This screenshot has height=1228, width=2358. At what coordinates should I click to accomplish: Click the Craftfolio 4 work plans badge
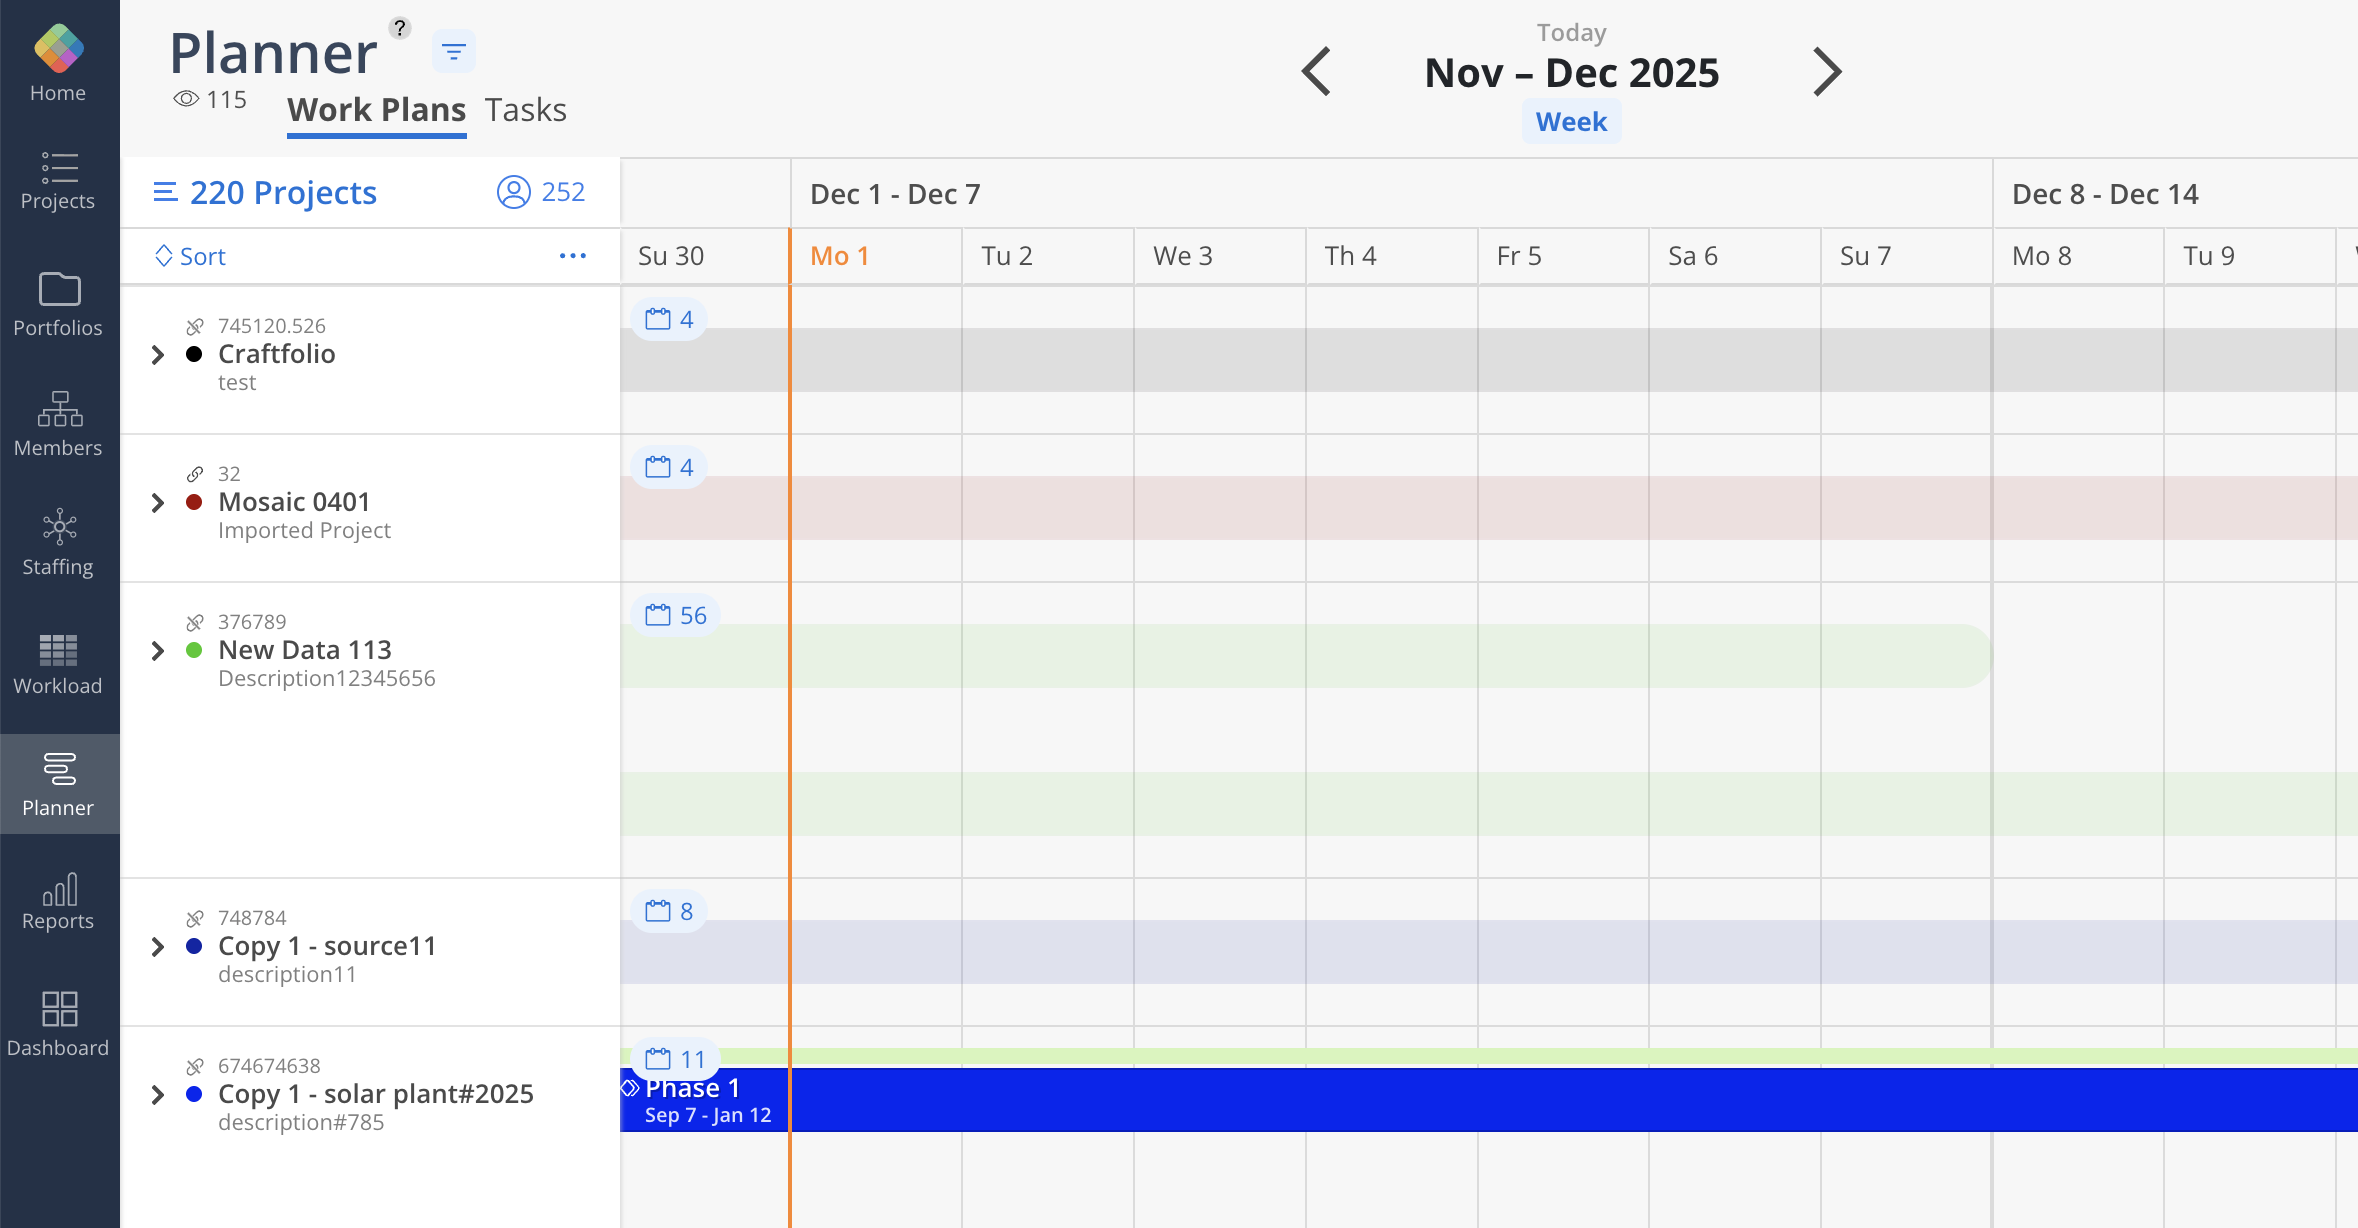[x=669, y=319]
